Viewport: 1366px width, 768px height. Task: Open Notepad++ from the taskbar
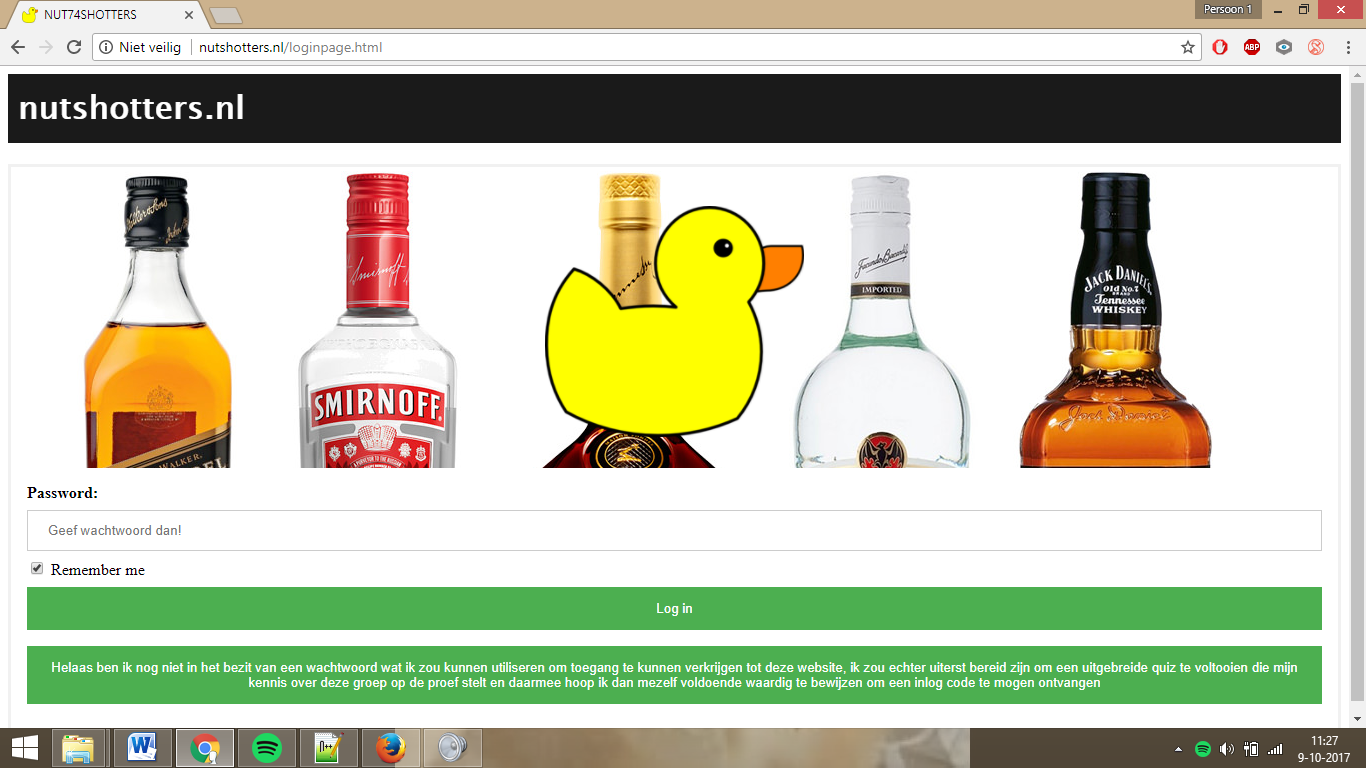tap(329, 748)
